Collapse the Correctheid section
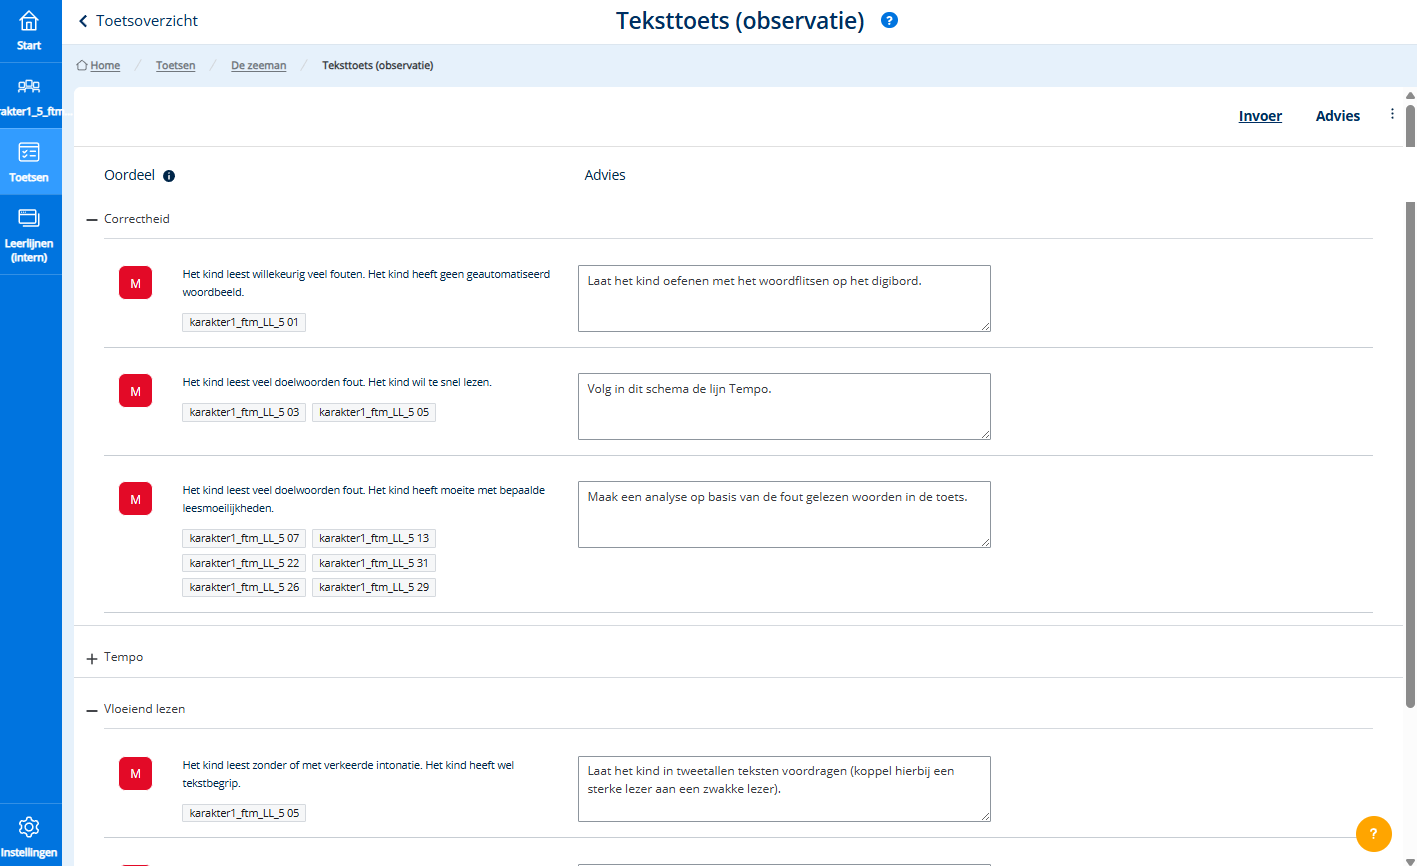This screenshot has width=1417, height=866. (x=92, y=219)
